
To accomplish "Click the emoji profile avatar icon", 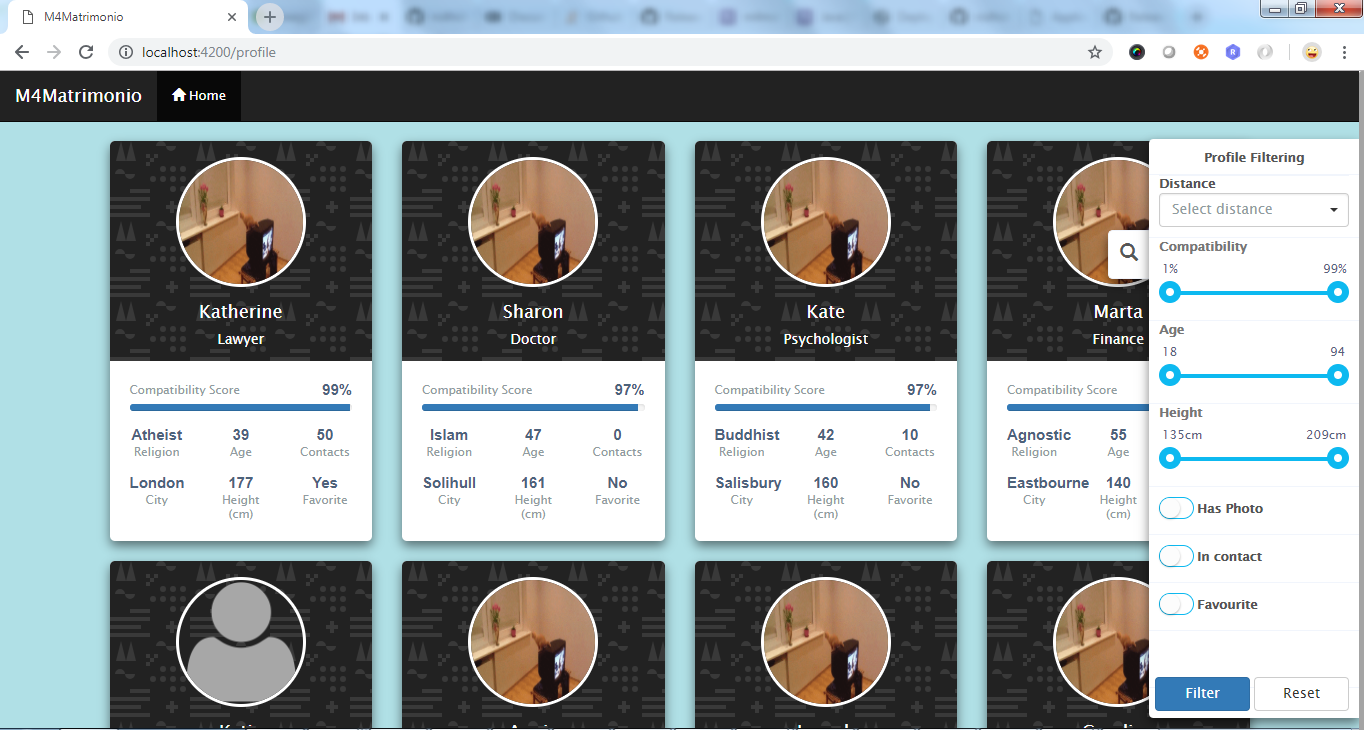I will pos(1312,52).
